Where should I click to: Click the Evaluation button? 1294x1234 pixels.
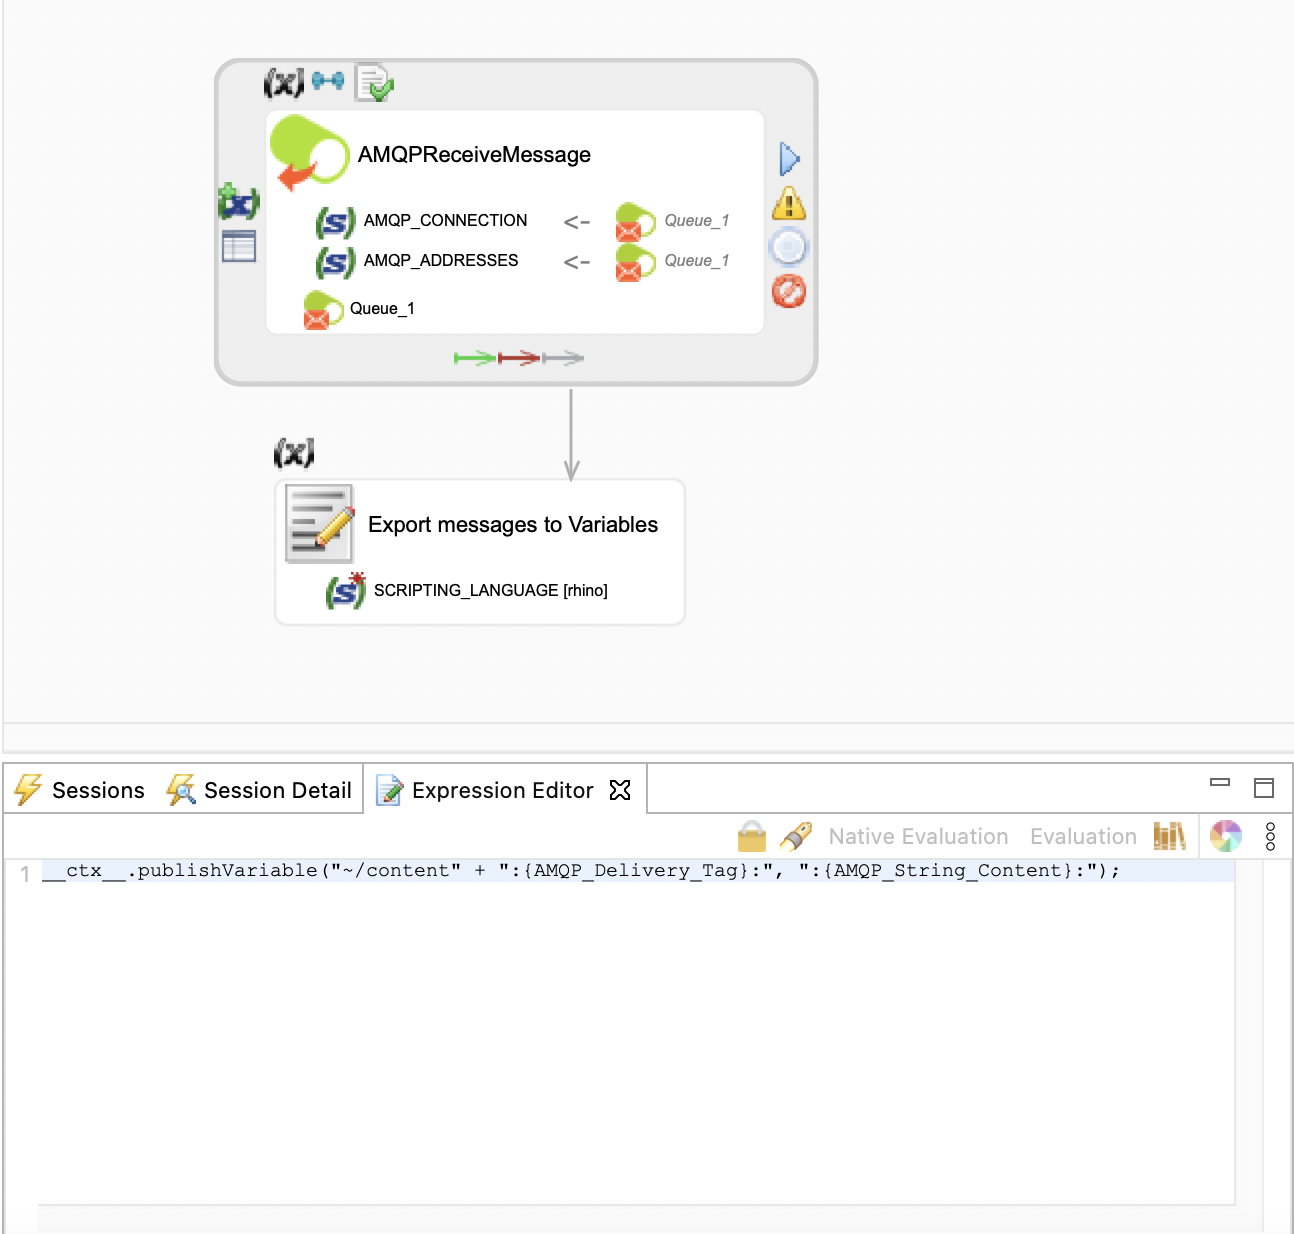[x=1083, y=836]
